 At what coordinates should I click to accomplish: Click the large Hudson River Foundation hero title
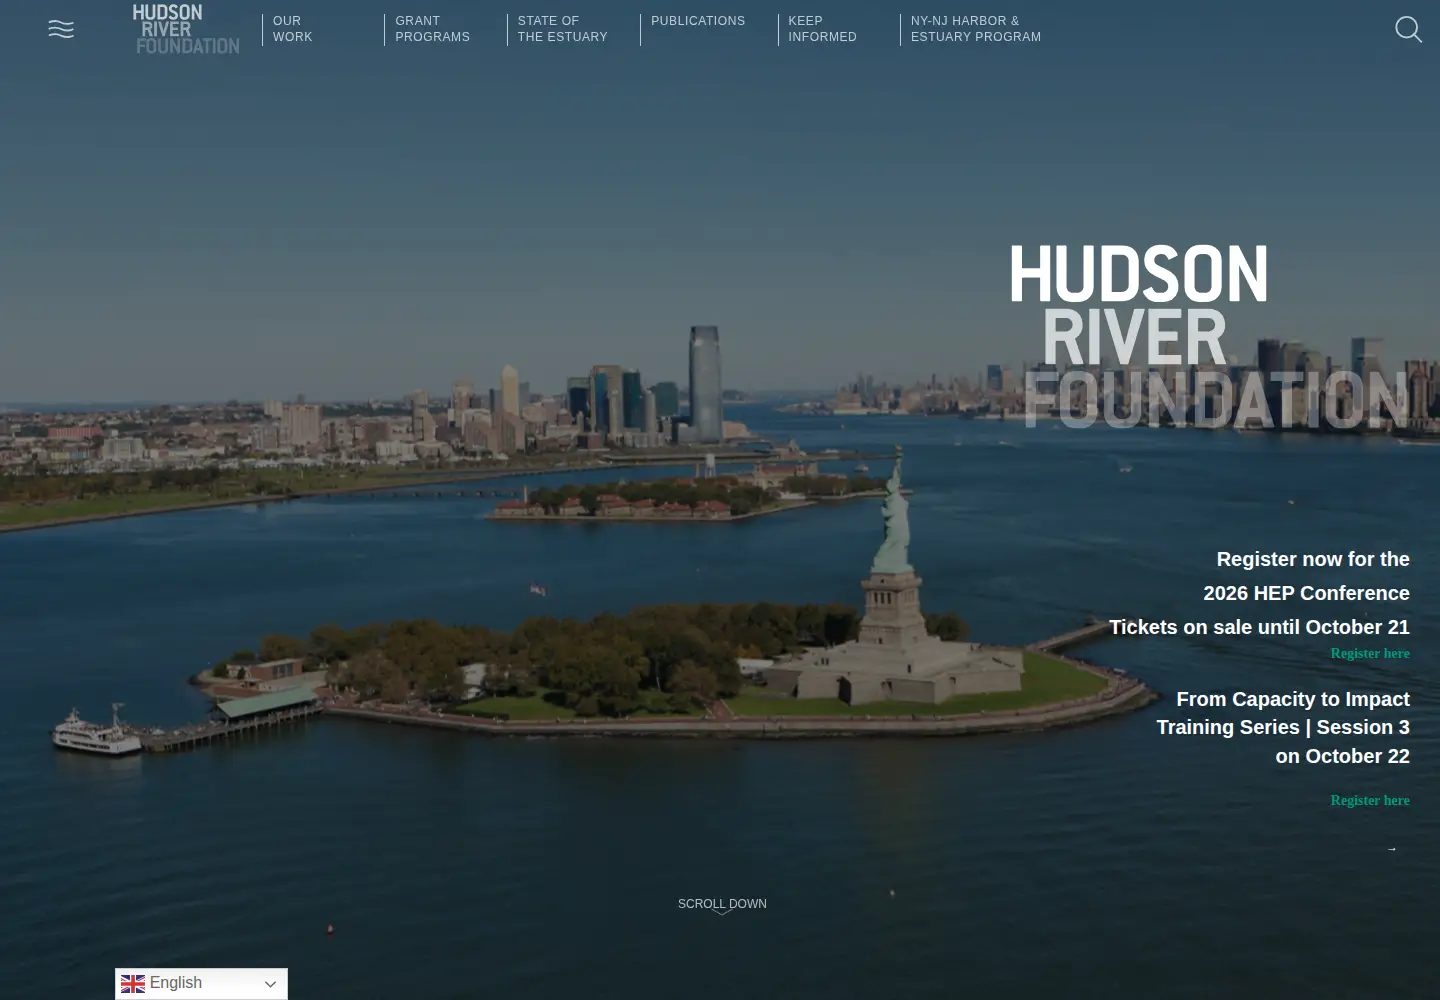1210,337
